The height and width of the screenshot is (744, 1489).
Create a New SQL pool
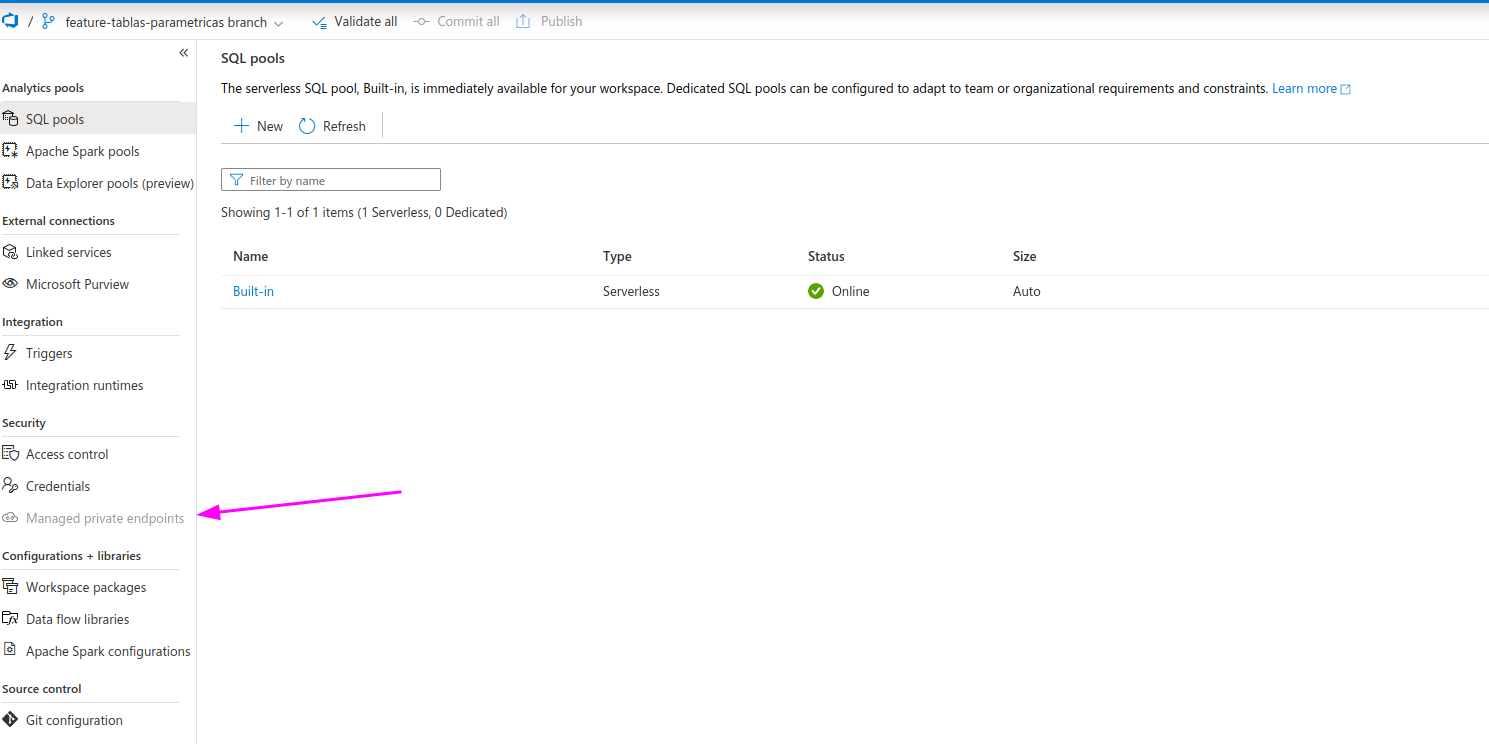point(257,126)
